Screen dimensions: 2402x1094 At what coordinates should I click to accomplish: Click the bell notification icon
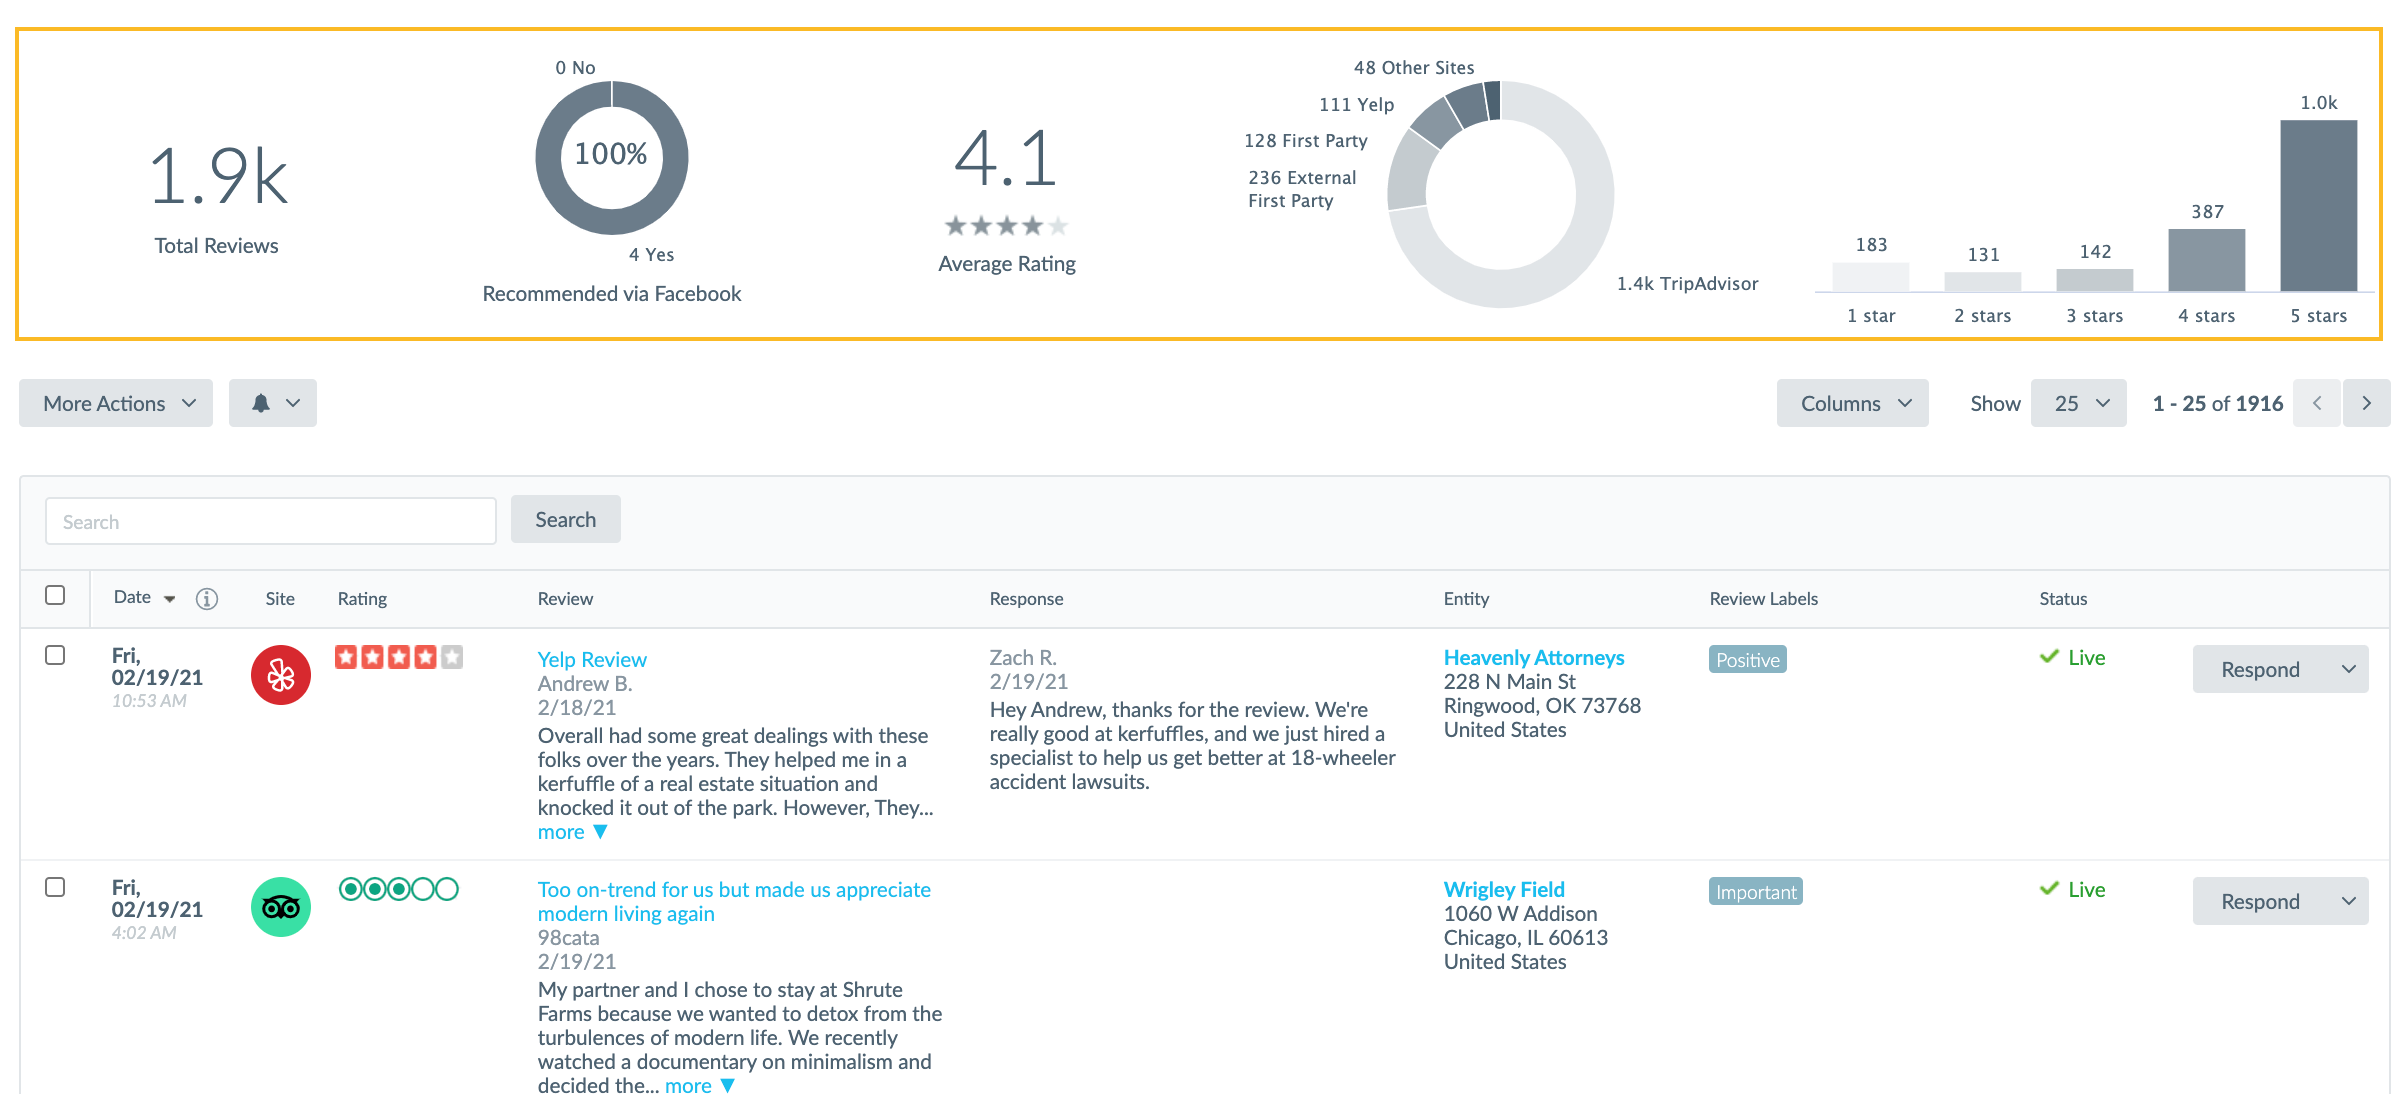262,403
